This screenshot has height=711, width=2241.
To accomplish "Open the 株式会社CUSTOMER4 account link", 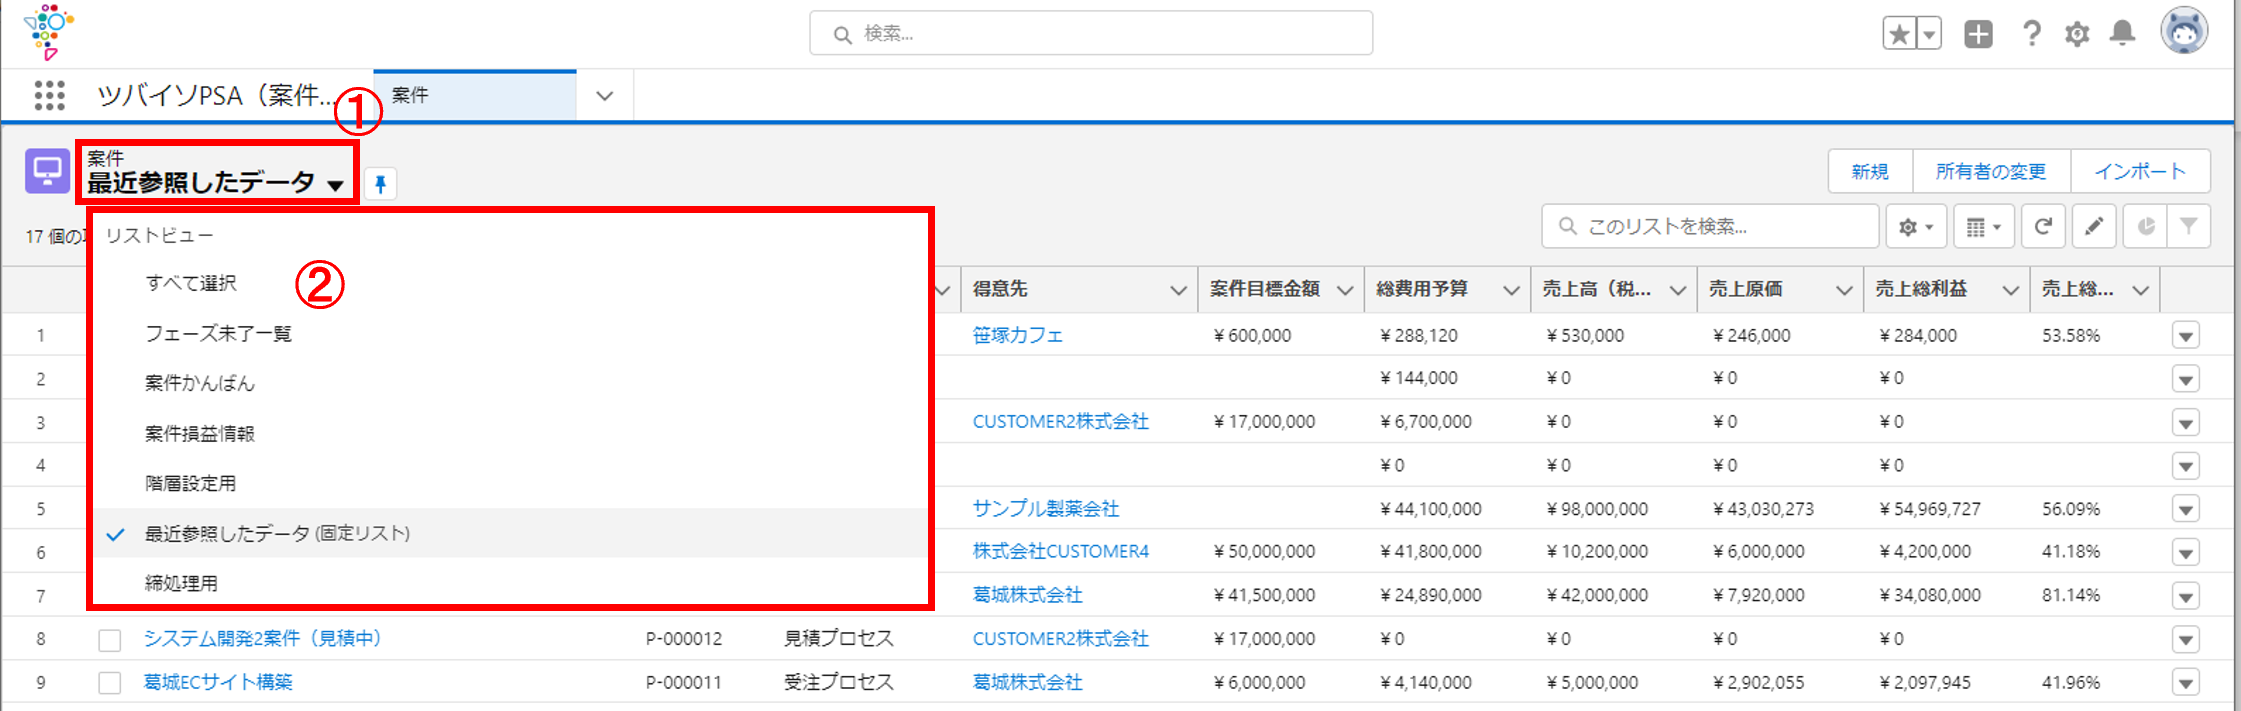I will pyautogui.click(x=1061, y=551).
